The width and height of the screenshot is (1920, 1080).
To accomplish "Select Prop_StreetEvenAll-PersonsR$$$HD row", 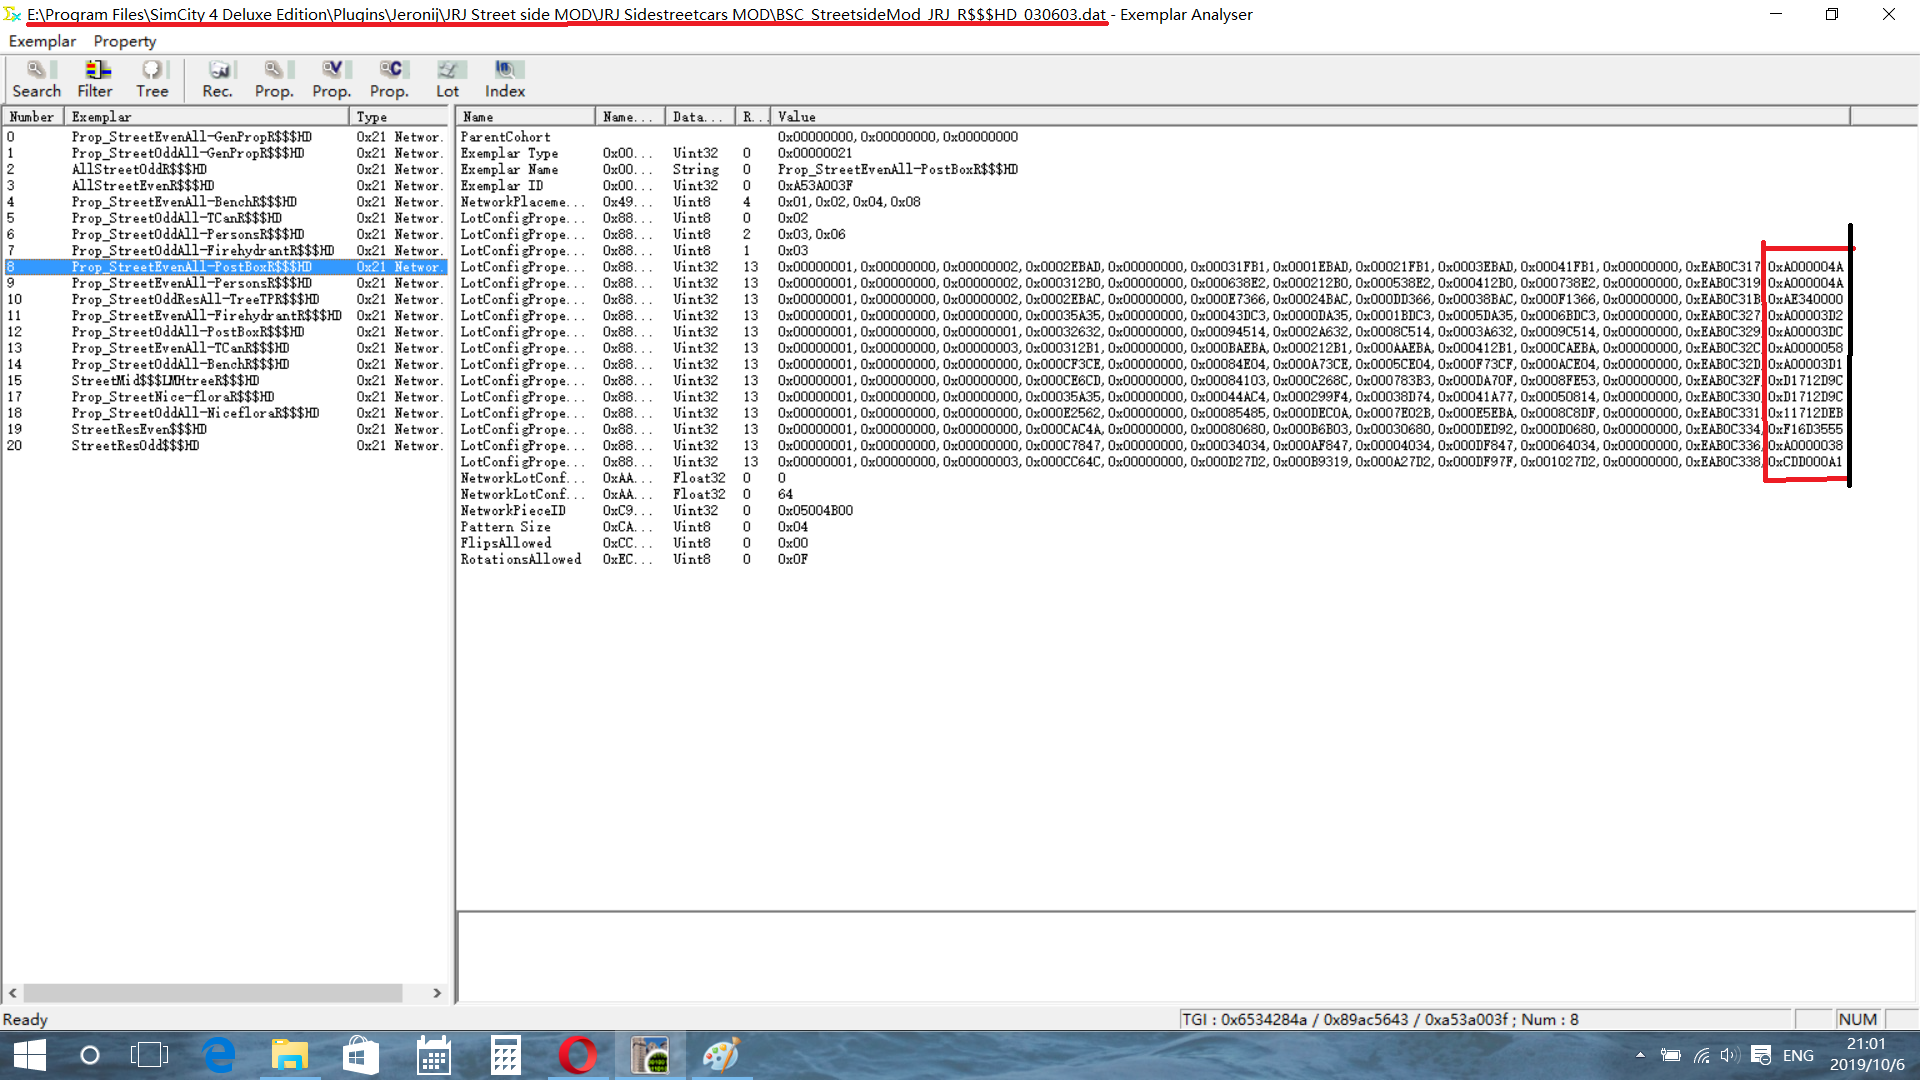I will coord(225,283).
